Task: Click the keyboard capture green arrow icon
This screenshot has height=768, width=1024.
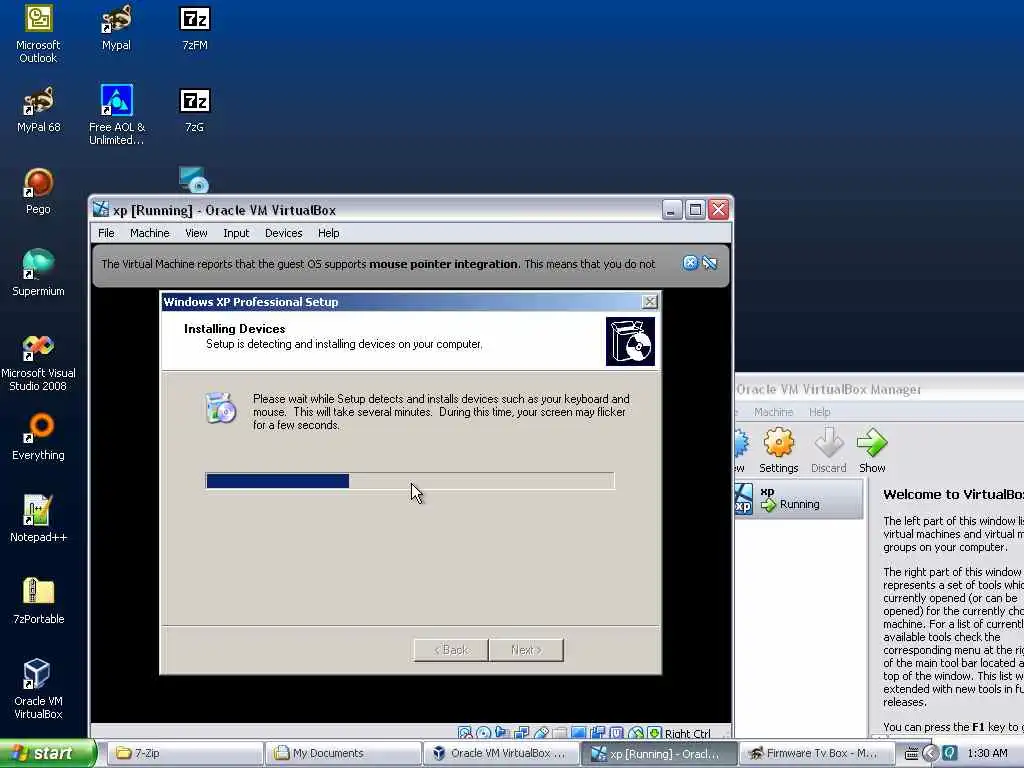Action: pyautogui.click(x=654, y=733)
